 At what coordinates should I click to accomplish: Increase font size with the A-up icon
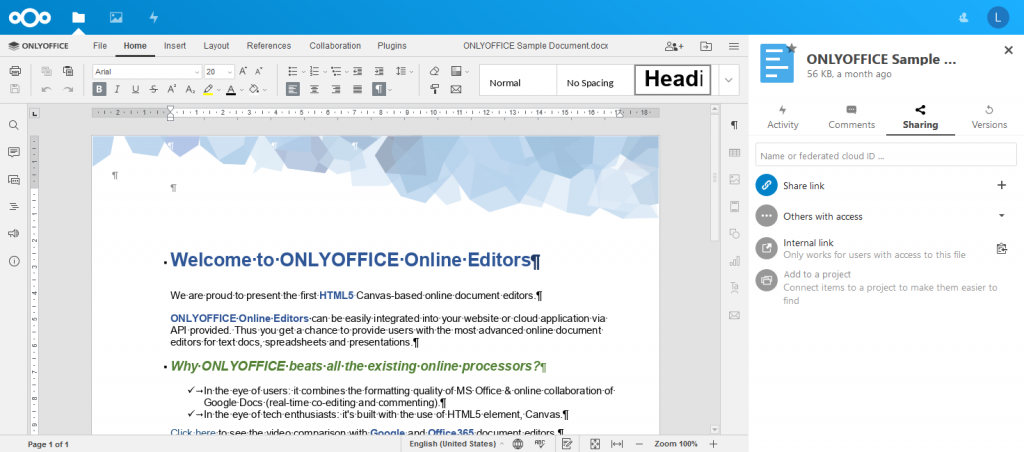pyautogui.click(x=243, y=71)
